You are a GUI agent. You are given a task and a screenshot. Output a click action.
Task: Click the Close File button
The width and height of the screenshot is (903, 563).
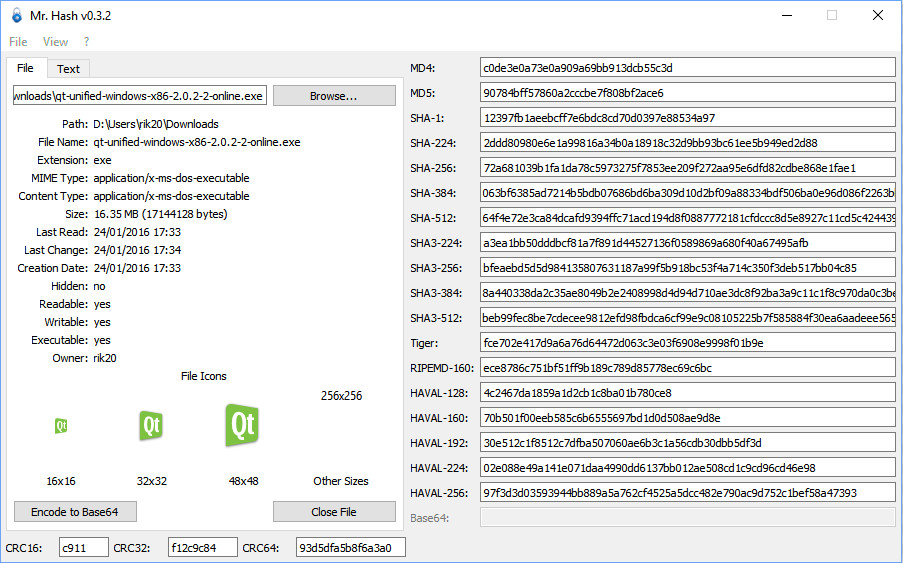tap(334, 512)
